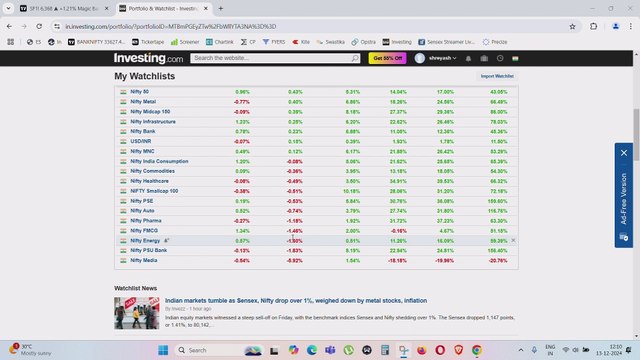Open site information icon in address bar
640x360 pixels.
pyautogui.click(x=57, y=27)
